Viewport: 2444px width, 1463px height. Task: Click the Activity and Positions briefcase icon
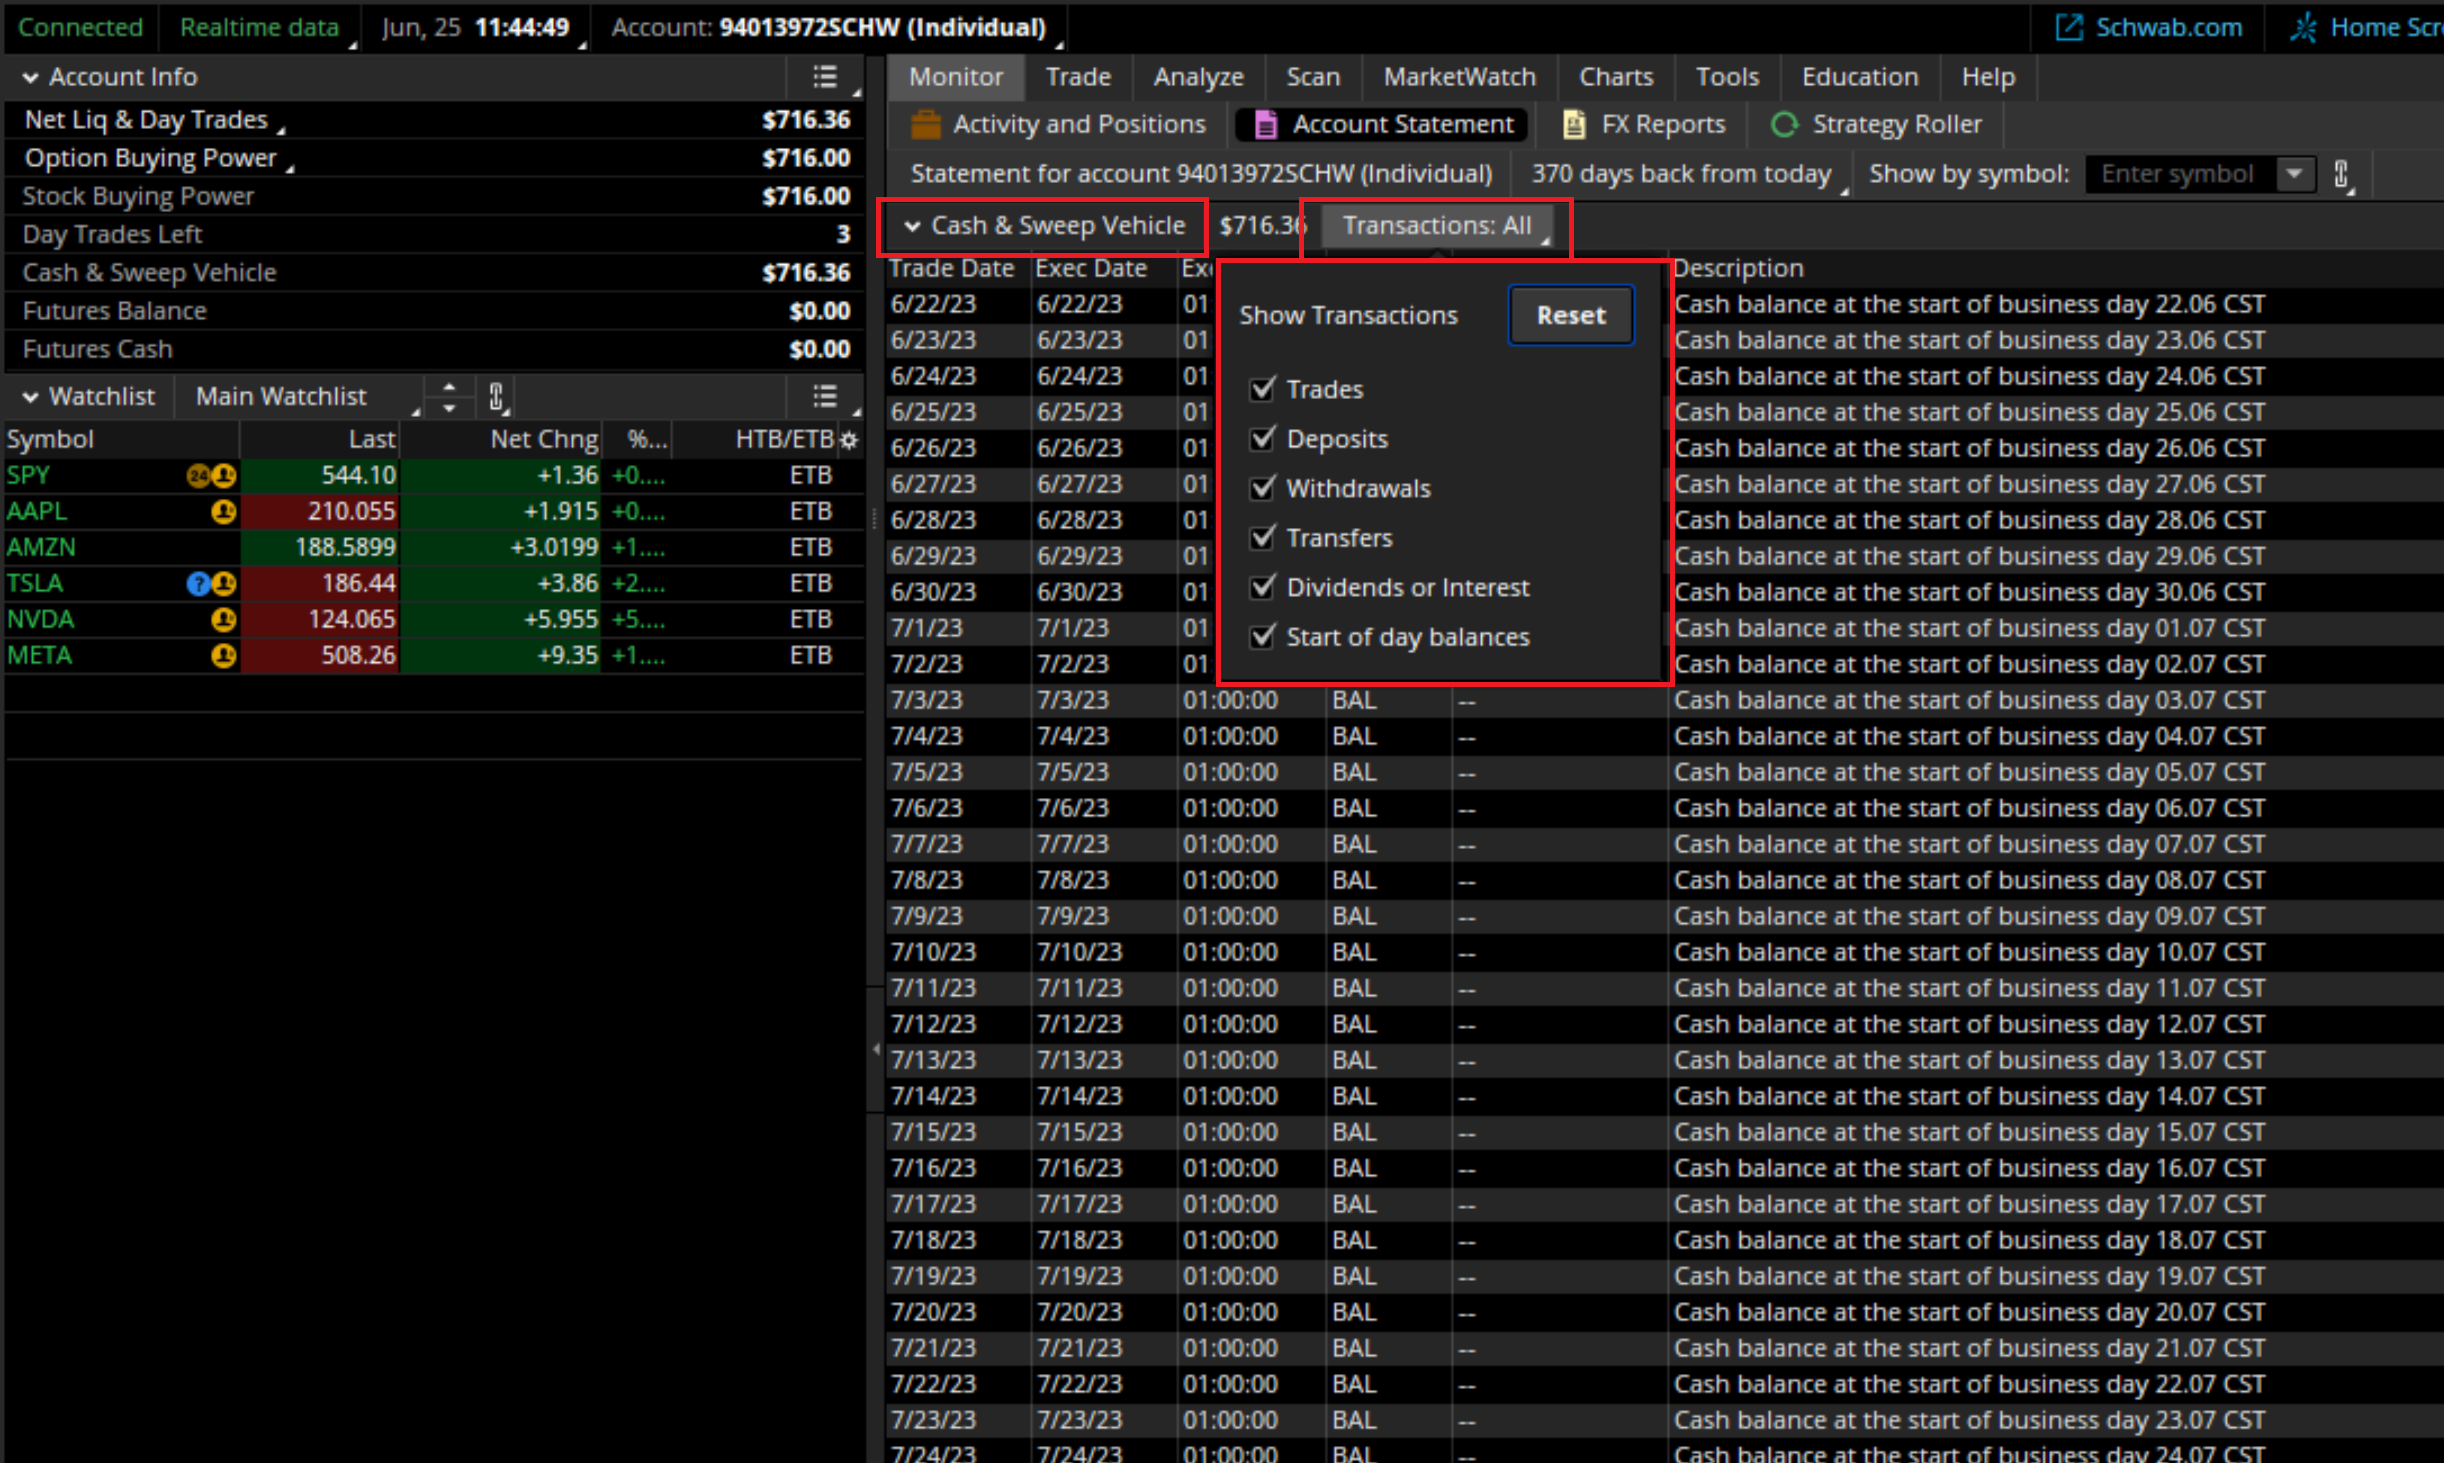tap(925, 125)
